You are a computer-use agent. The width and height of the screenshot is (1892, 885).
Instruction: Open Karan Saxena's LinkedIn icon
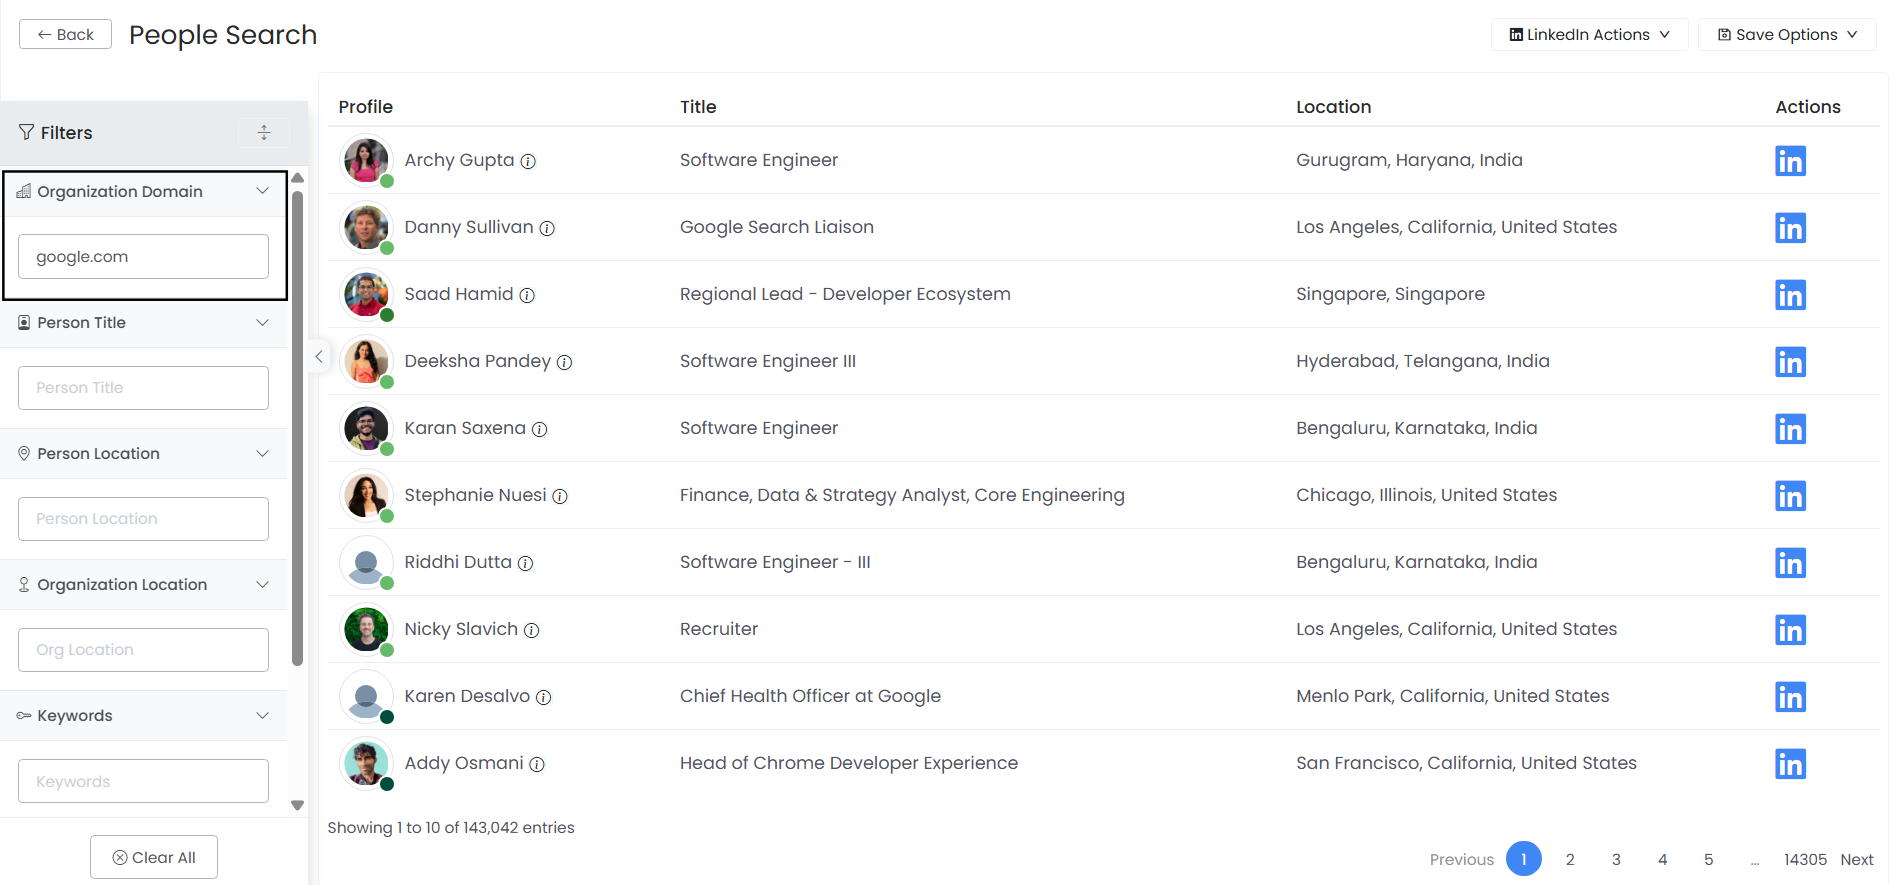click(x=1790, y=429)
